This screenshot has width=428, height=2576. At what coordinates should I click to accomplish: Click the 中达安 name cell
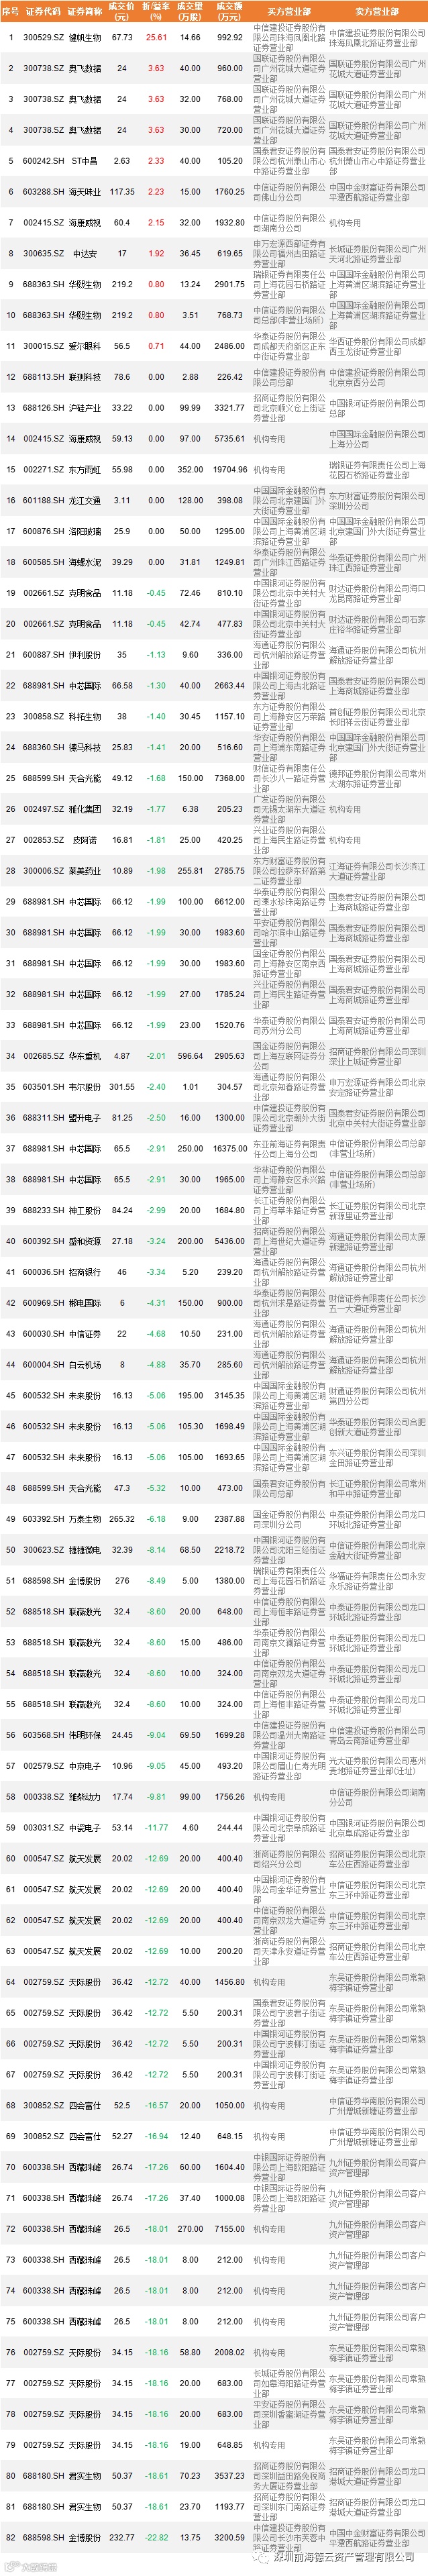84,254
